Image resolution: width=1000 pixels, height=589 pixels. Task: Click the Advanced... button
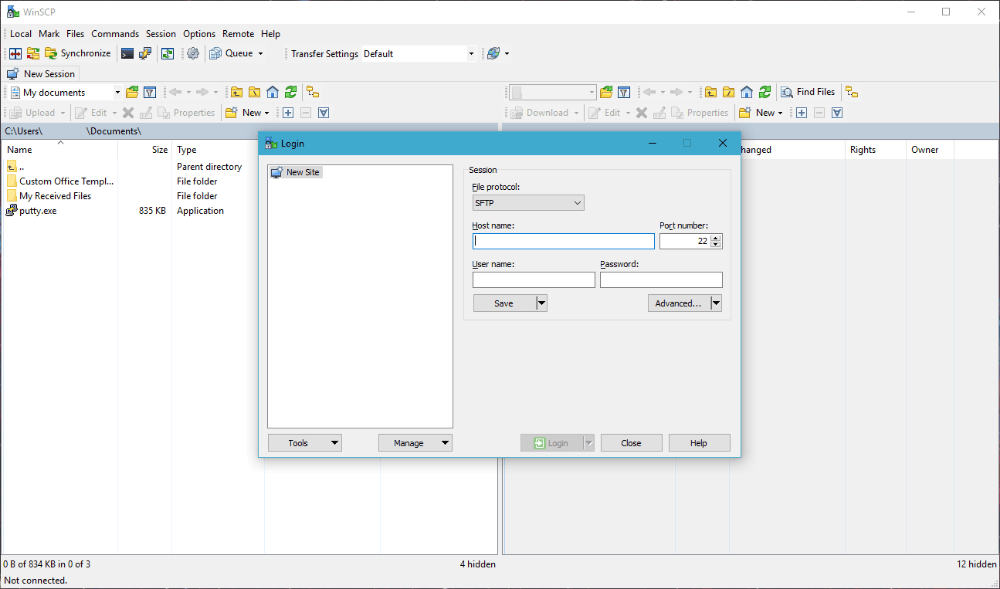click(x=678, y=303)
